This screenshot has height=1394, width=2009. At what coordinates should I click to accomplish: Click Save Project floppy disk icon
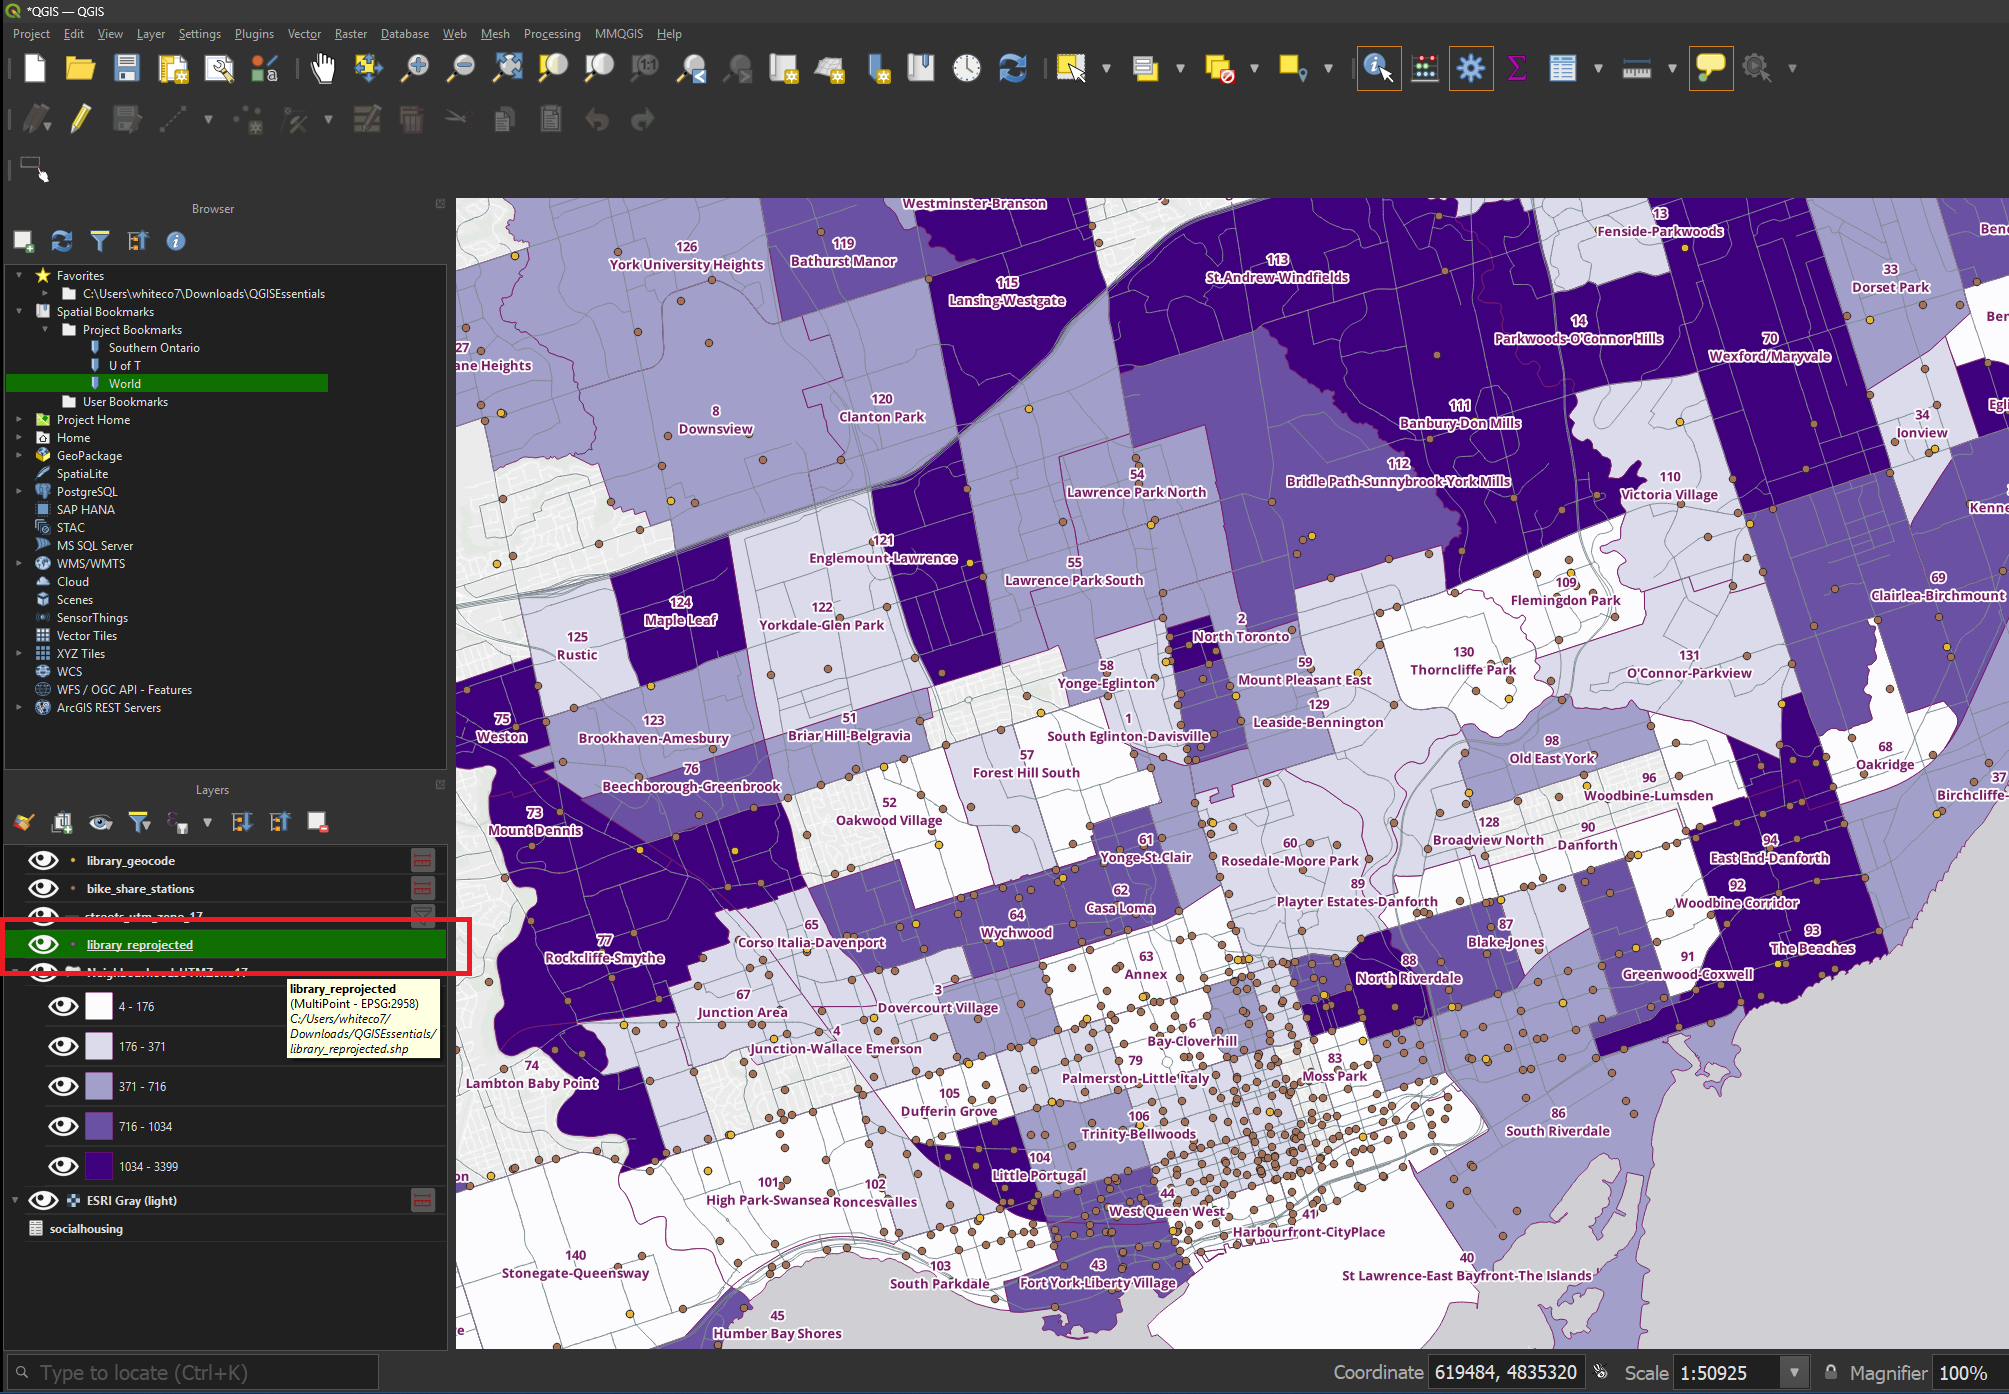pos(126,68)
